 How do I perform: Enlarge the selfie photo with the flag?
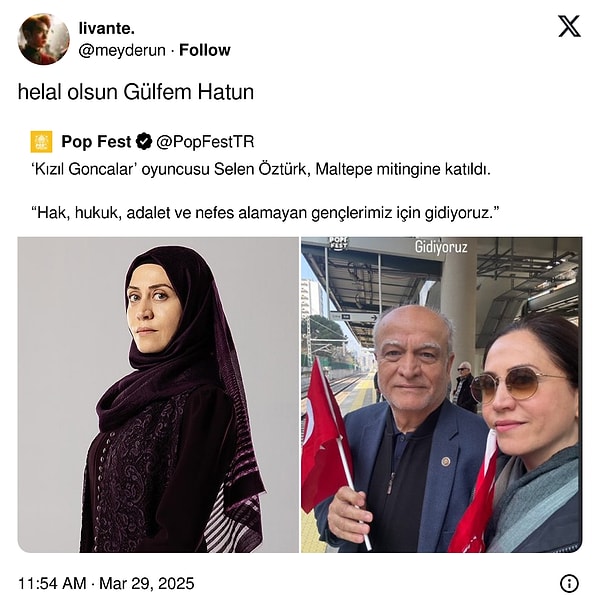pyautogui.click(x=441, y=395)
